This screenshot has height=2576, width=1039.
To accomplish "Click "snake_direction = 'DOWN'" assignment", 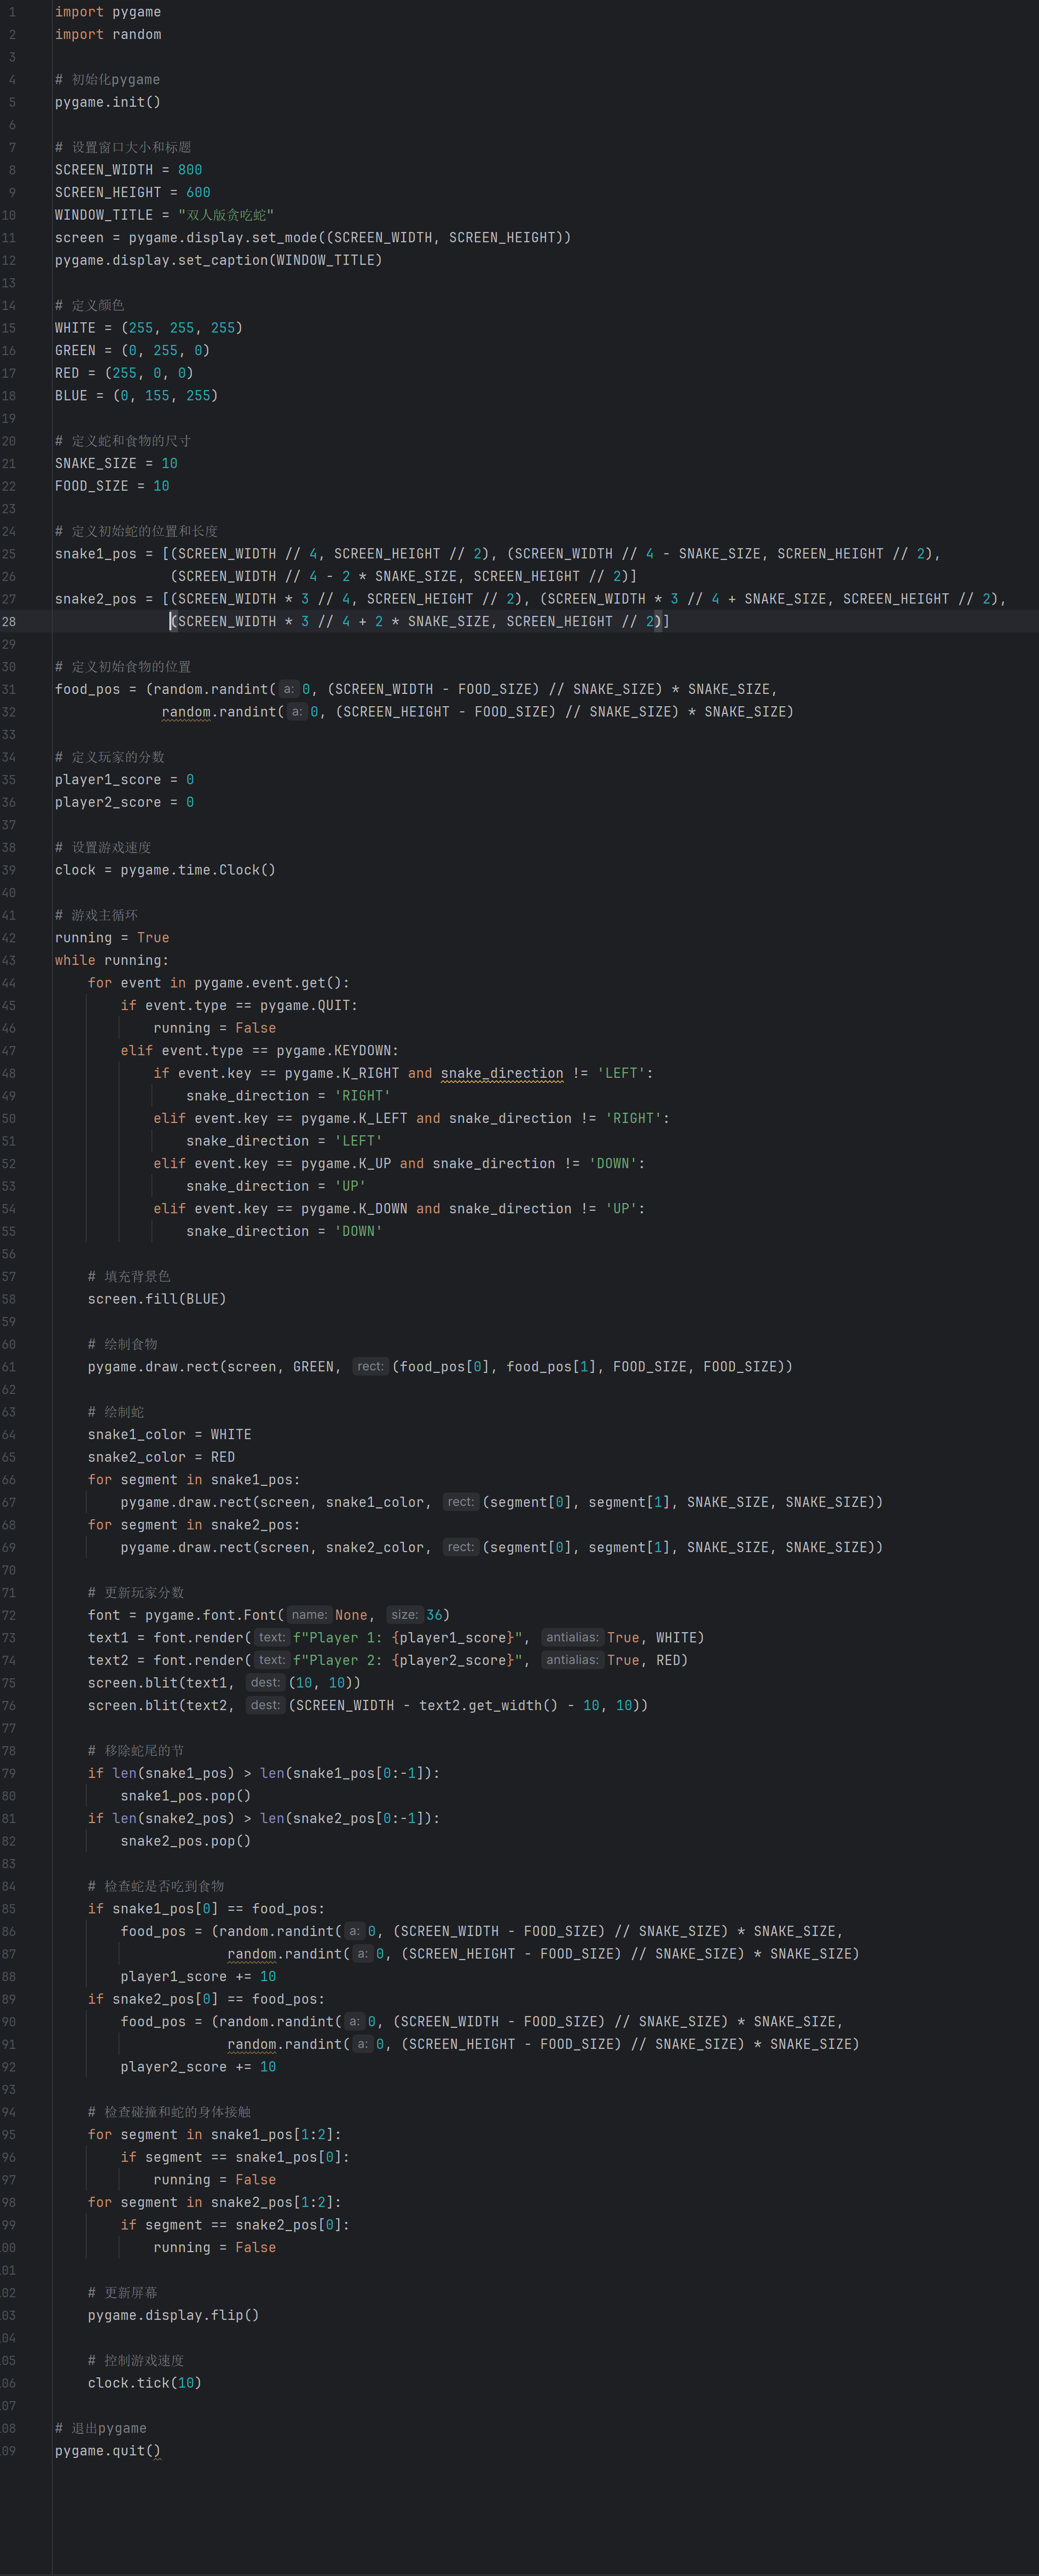I will [x=284, y=1232].
